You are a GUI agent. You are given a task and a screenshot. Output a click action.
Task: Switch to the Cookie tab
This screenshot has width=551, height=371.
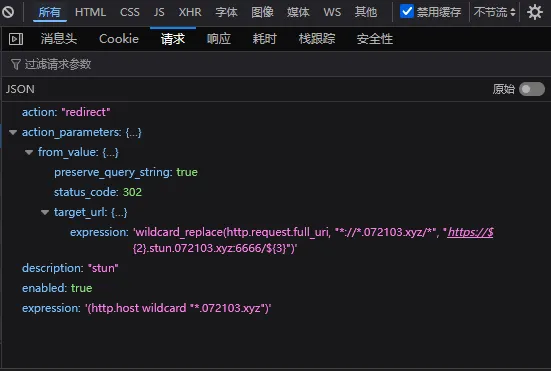pos(119,39)
